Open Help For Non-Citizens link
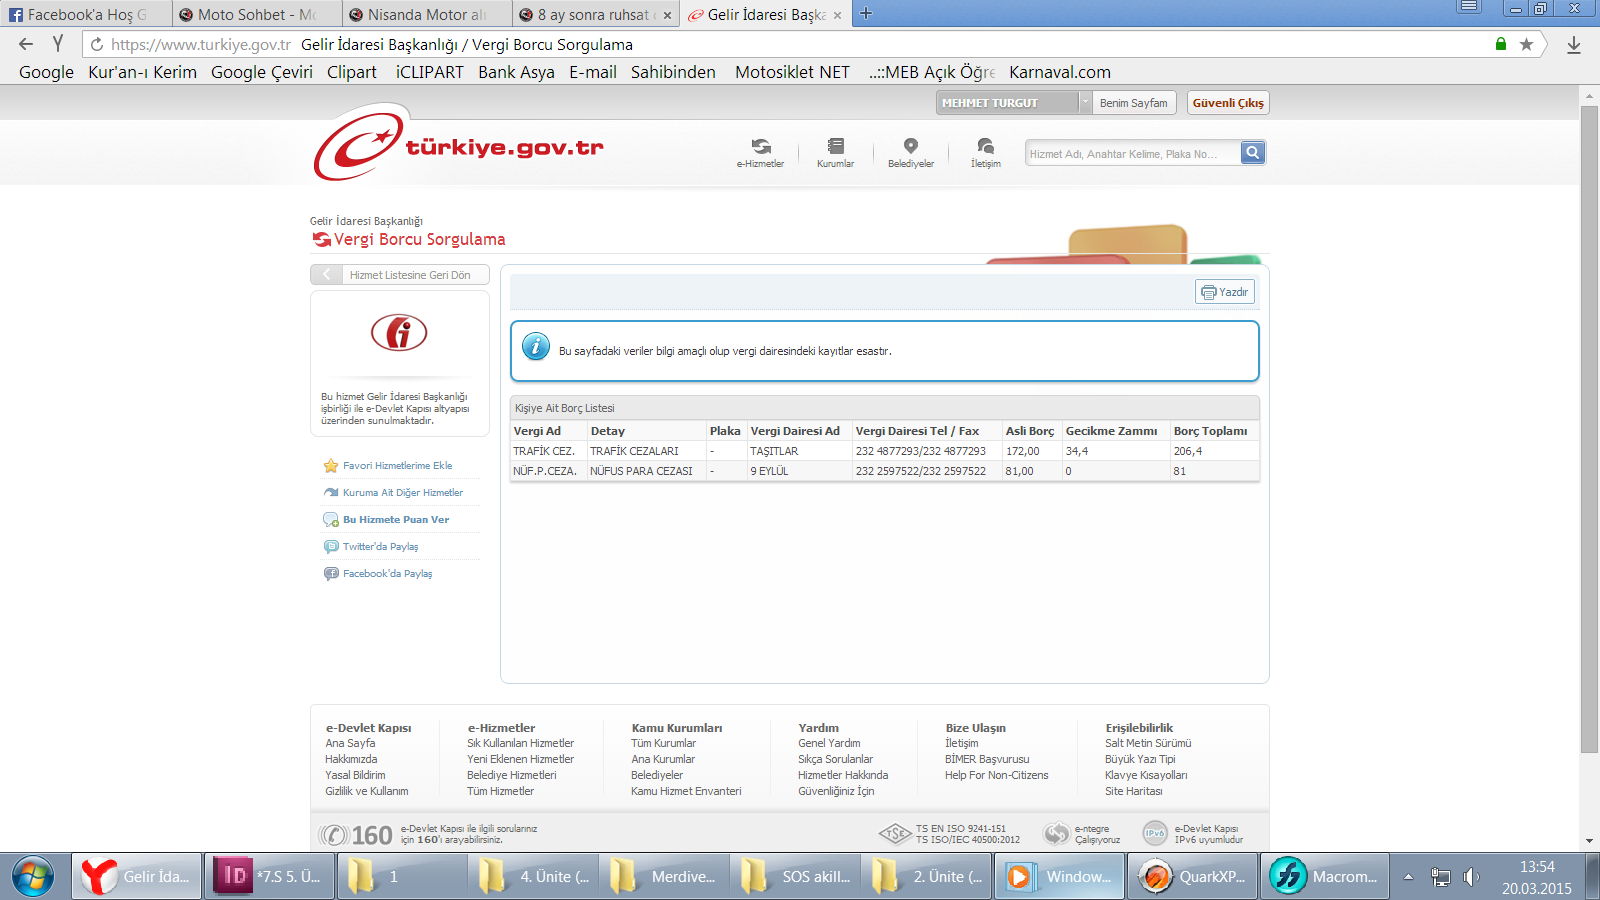 click(996, 775)
